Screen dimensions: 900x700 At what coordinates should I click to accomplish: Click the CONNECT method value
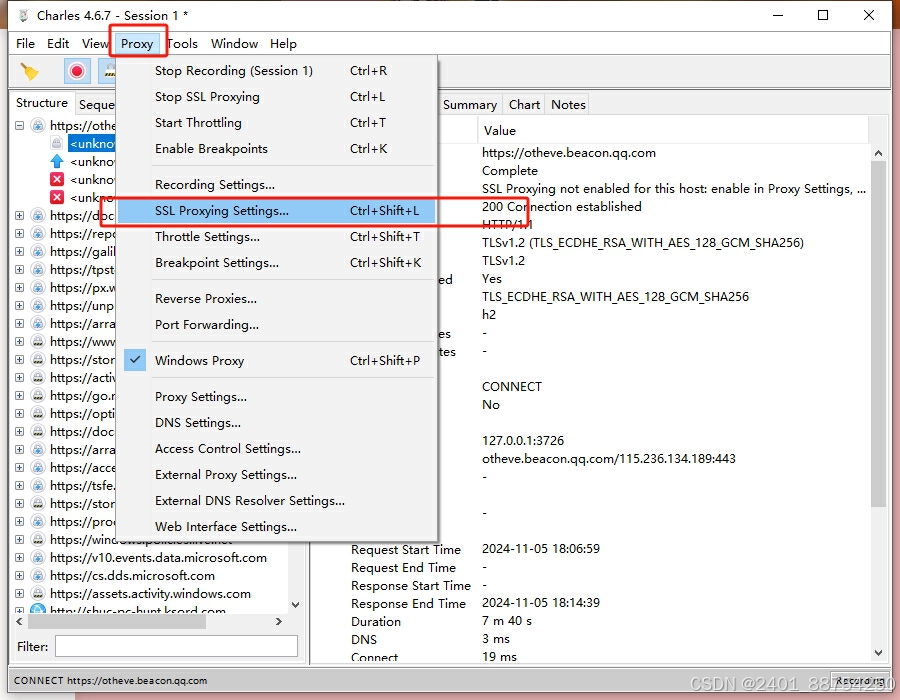tap(511, 387)
